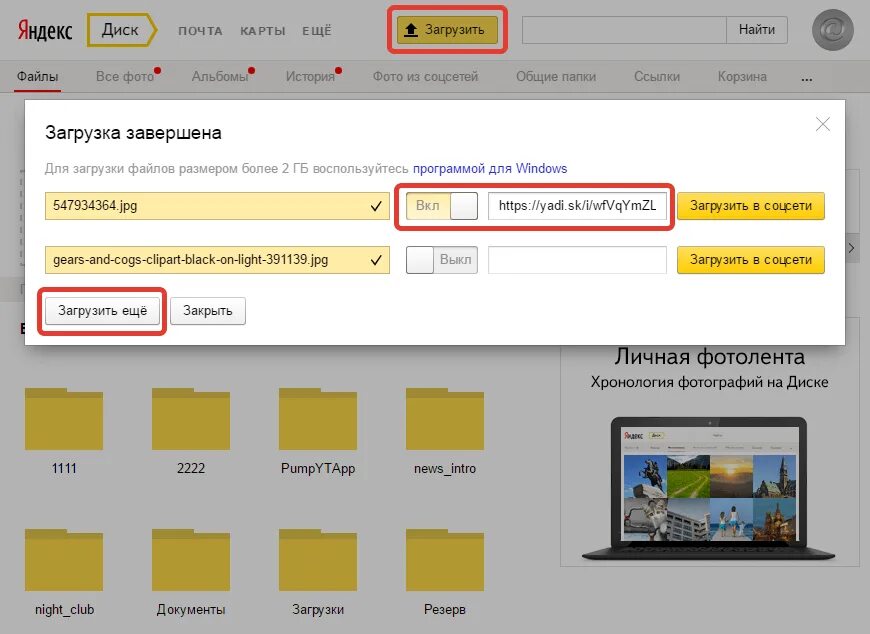
Task: Open the Резерв folder
Action: click(x=445, y=572)
